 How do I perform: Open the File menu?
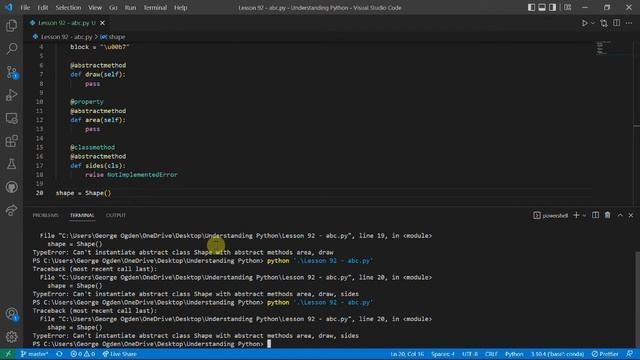[x=25, y=7]
